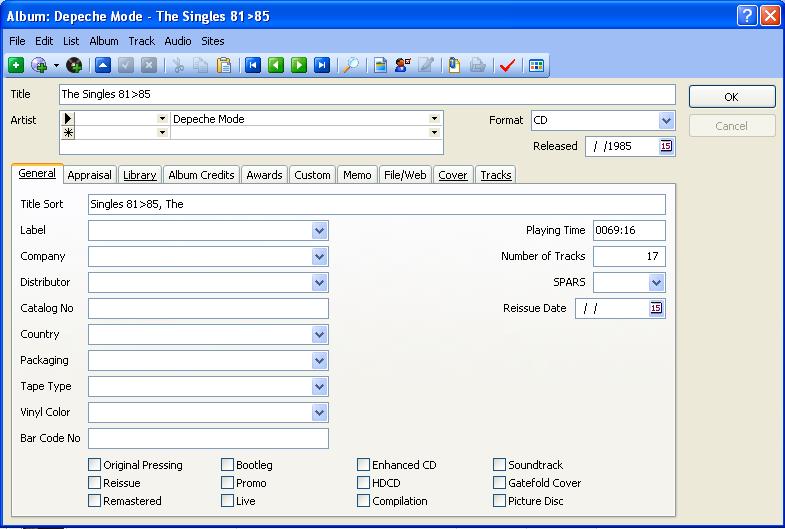Go to previous record green arrow
785x529 pixels.
click(276, 65)
